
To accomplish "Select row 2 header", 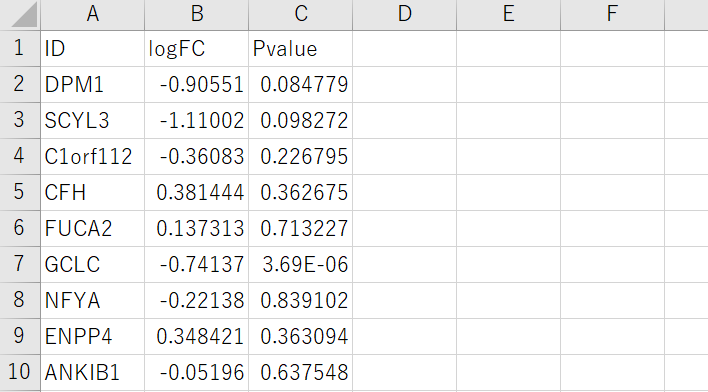I will pos(20,84).
